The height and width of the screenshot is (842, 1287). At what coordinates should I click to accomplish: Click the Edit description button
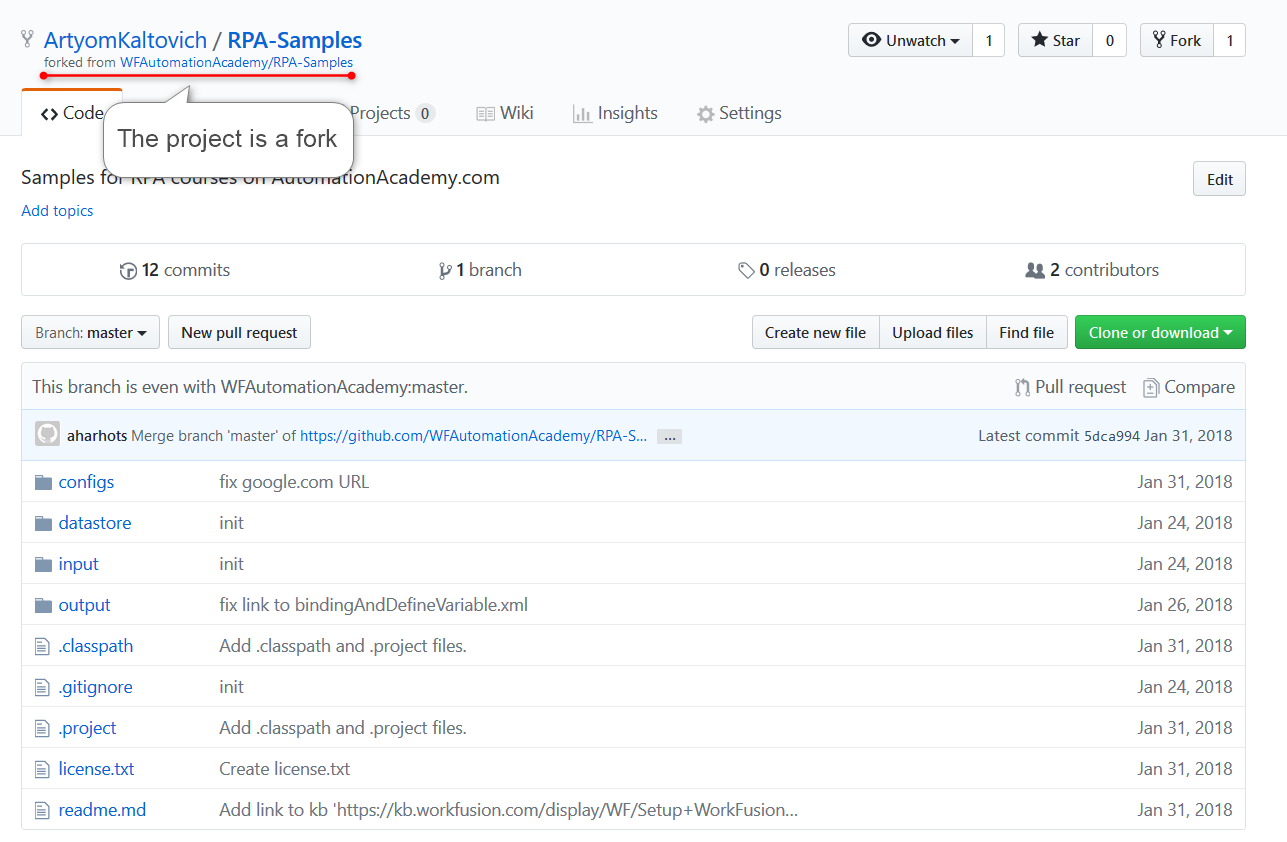[1219, 179]
